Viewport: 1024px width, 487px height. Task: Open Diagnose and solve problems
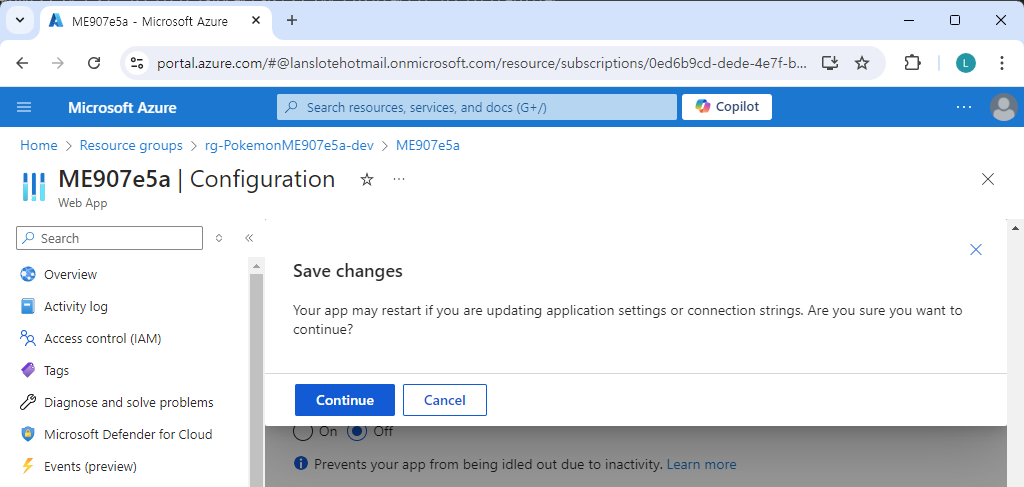[x=129, y=402]
